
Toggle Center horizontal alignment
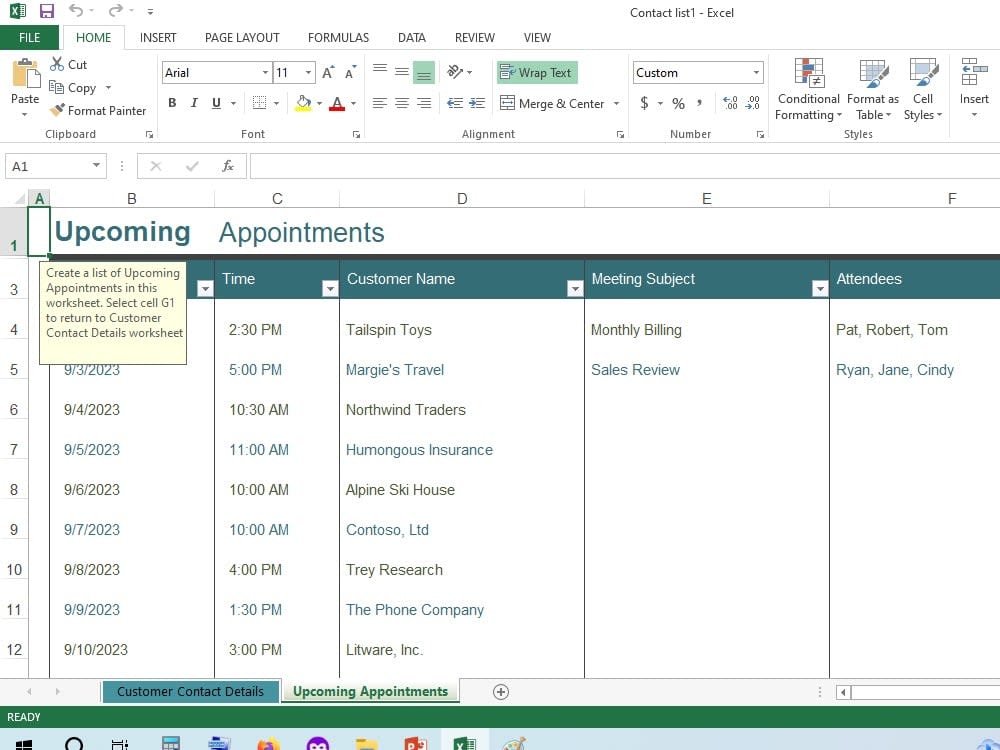(x=402, y=103)
